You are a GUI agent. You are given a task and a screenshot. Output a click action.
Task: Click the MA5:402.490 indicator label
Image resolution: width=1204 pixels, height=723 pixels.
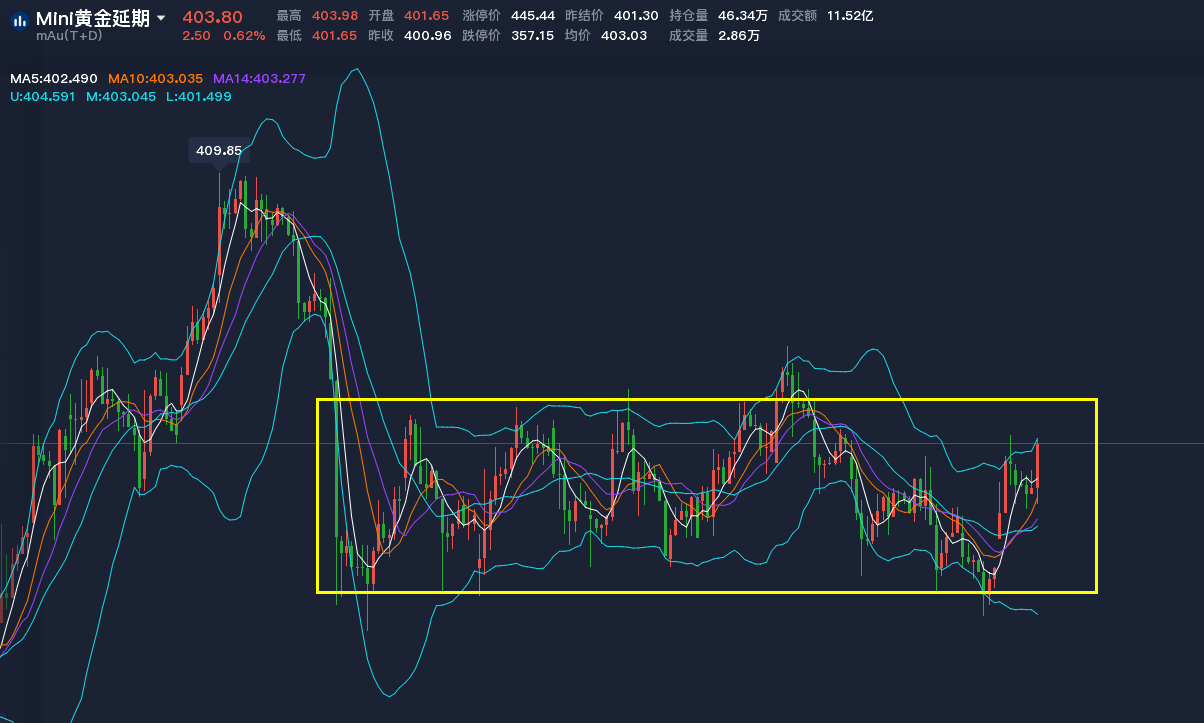pyautogui.click(x=54, y=78)
